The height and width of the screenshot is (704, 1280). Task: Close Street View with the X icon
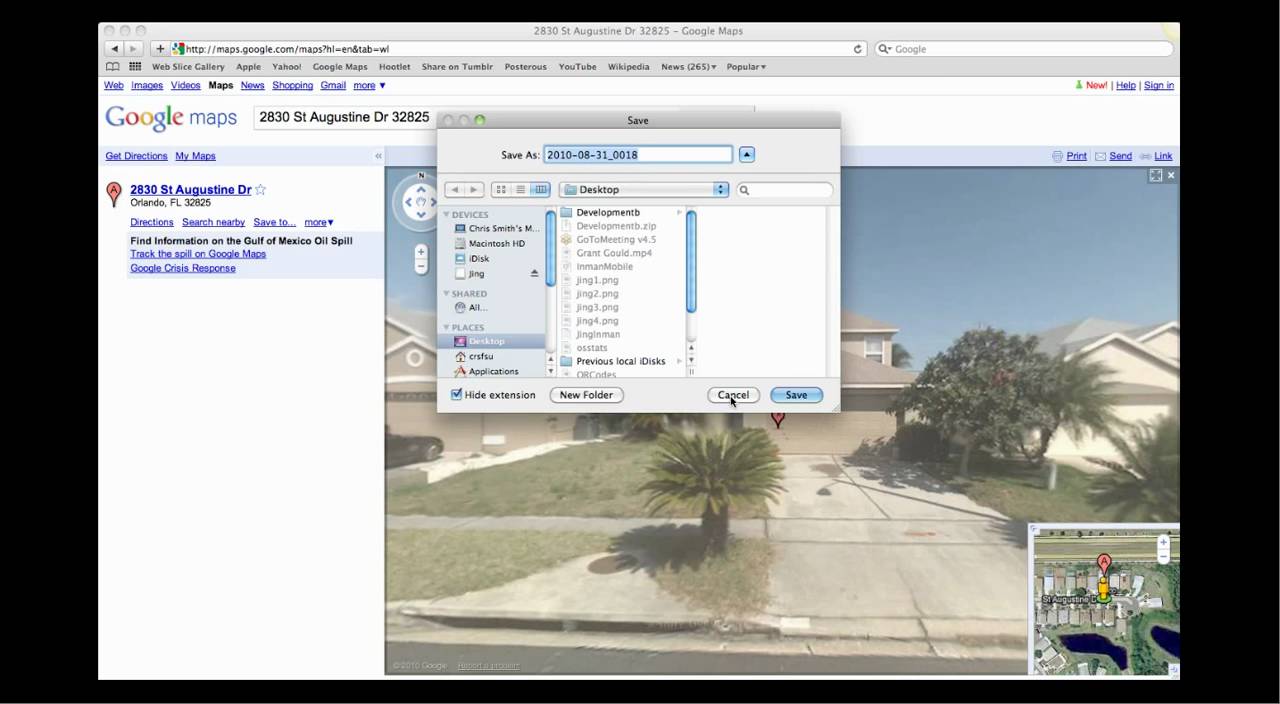(x=1171, y=175)
